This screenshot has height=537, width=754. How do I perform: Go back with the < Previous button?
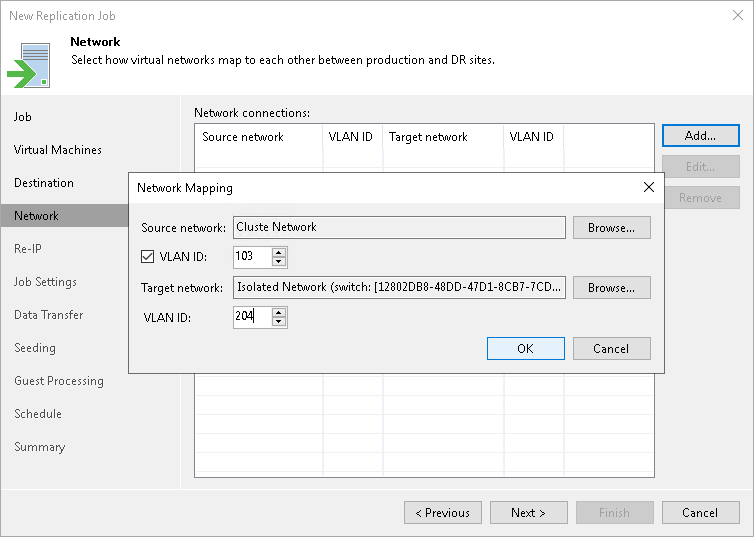(443, 513)
